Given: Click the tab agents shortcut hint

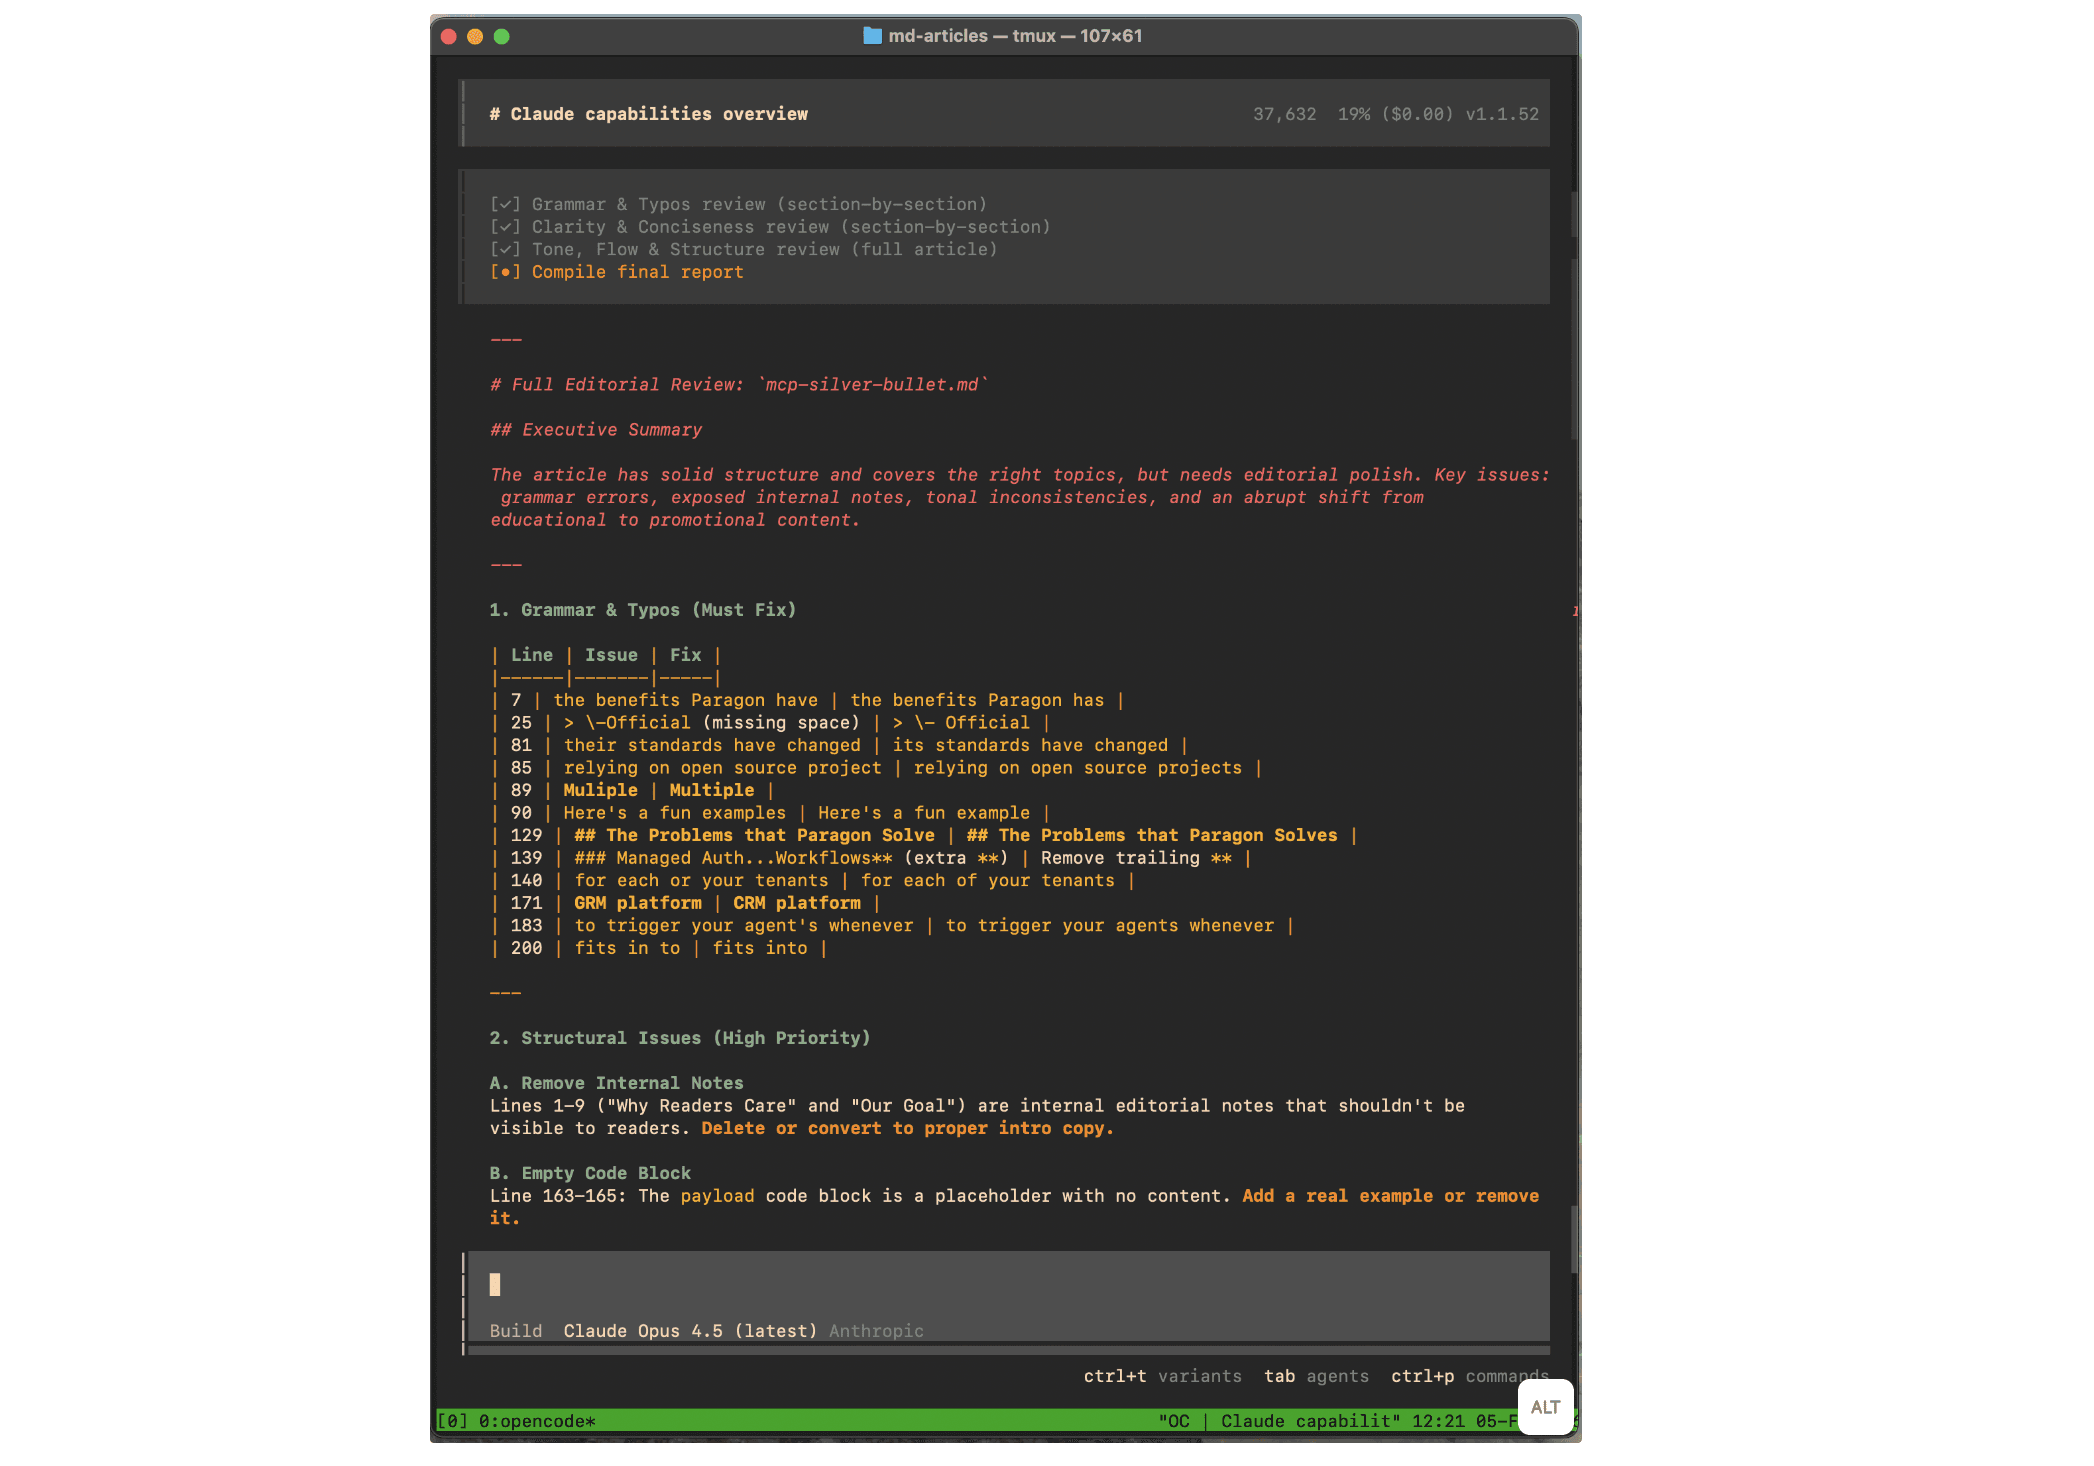Looking at the screenshot, I should click(1316, 1376).
